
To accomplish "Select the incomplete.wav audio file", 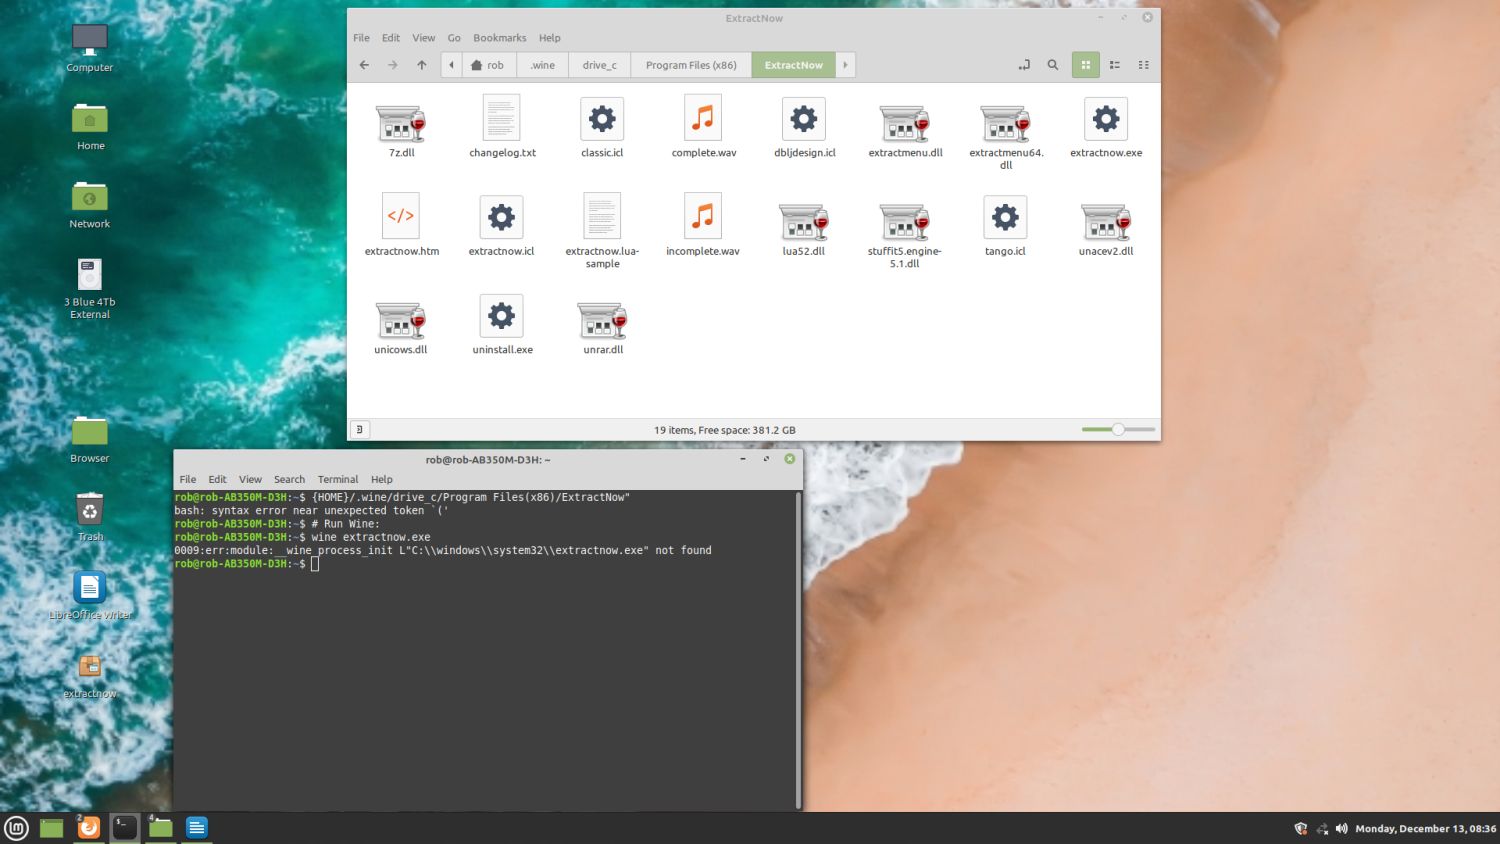I will tap(703, 216).
